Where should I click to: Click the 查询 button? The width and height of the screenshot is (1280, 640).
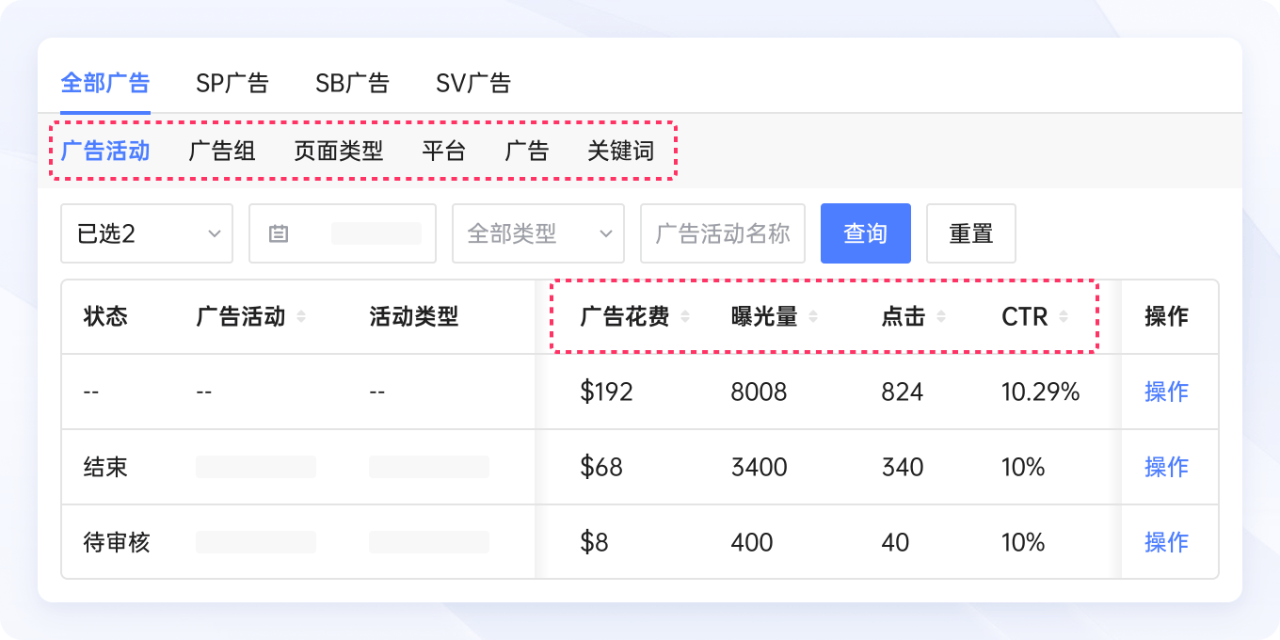pos(866,233)
